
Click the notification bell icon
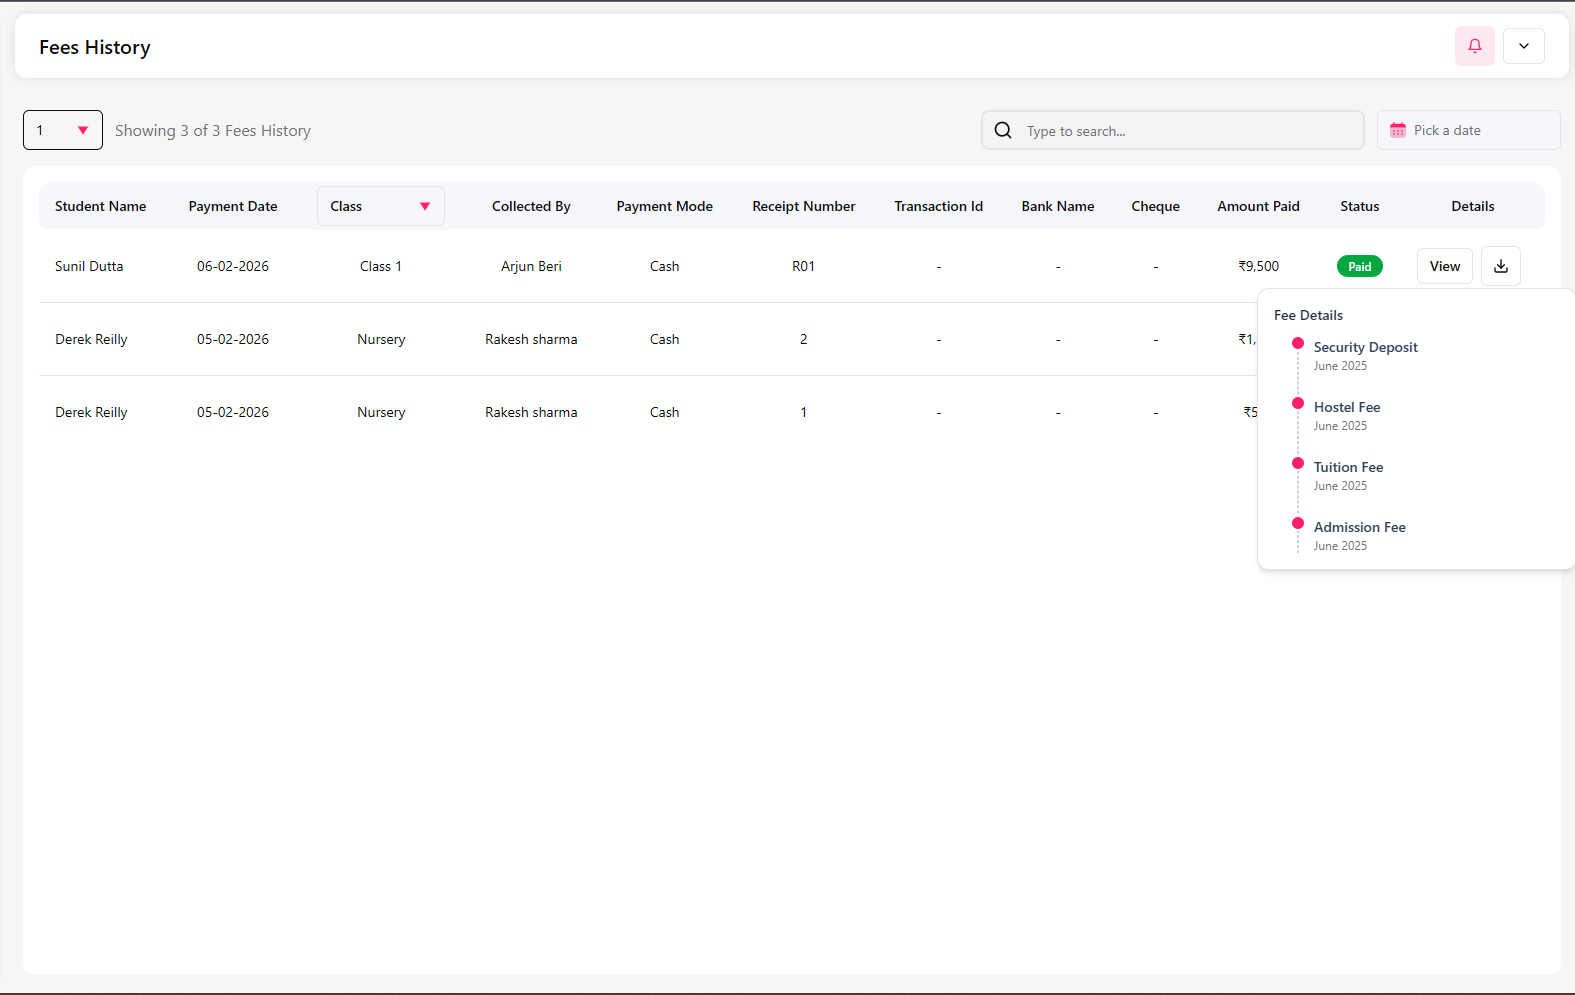pos(1474,46)
